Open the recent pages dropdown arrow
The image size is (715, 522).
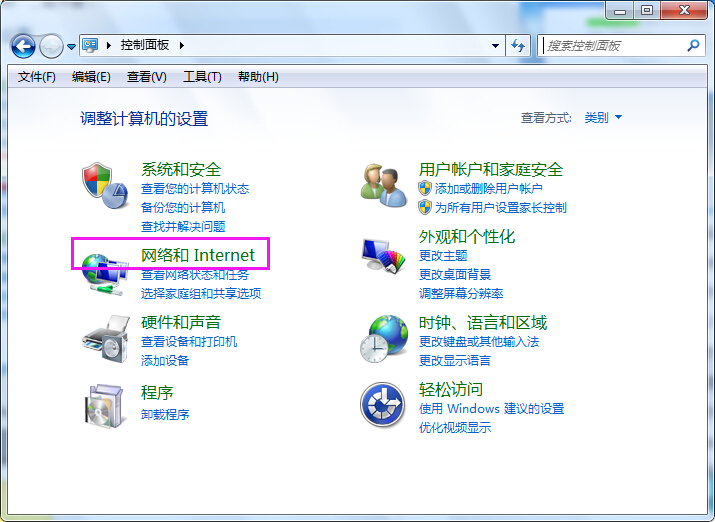(x=71, y=47)
